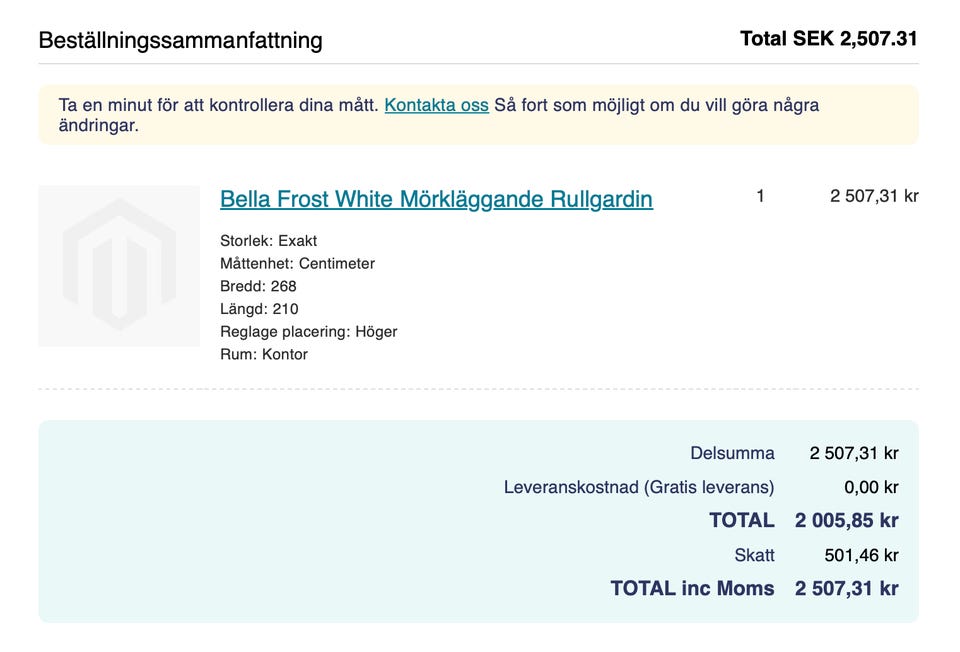Select the Reglage placering: Höger line
This screenshot has width=960, height=652.
click(x=308, y=332)
